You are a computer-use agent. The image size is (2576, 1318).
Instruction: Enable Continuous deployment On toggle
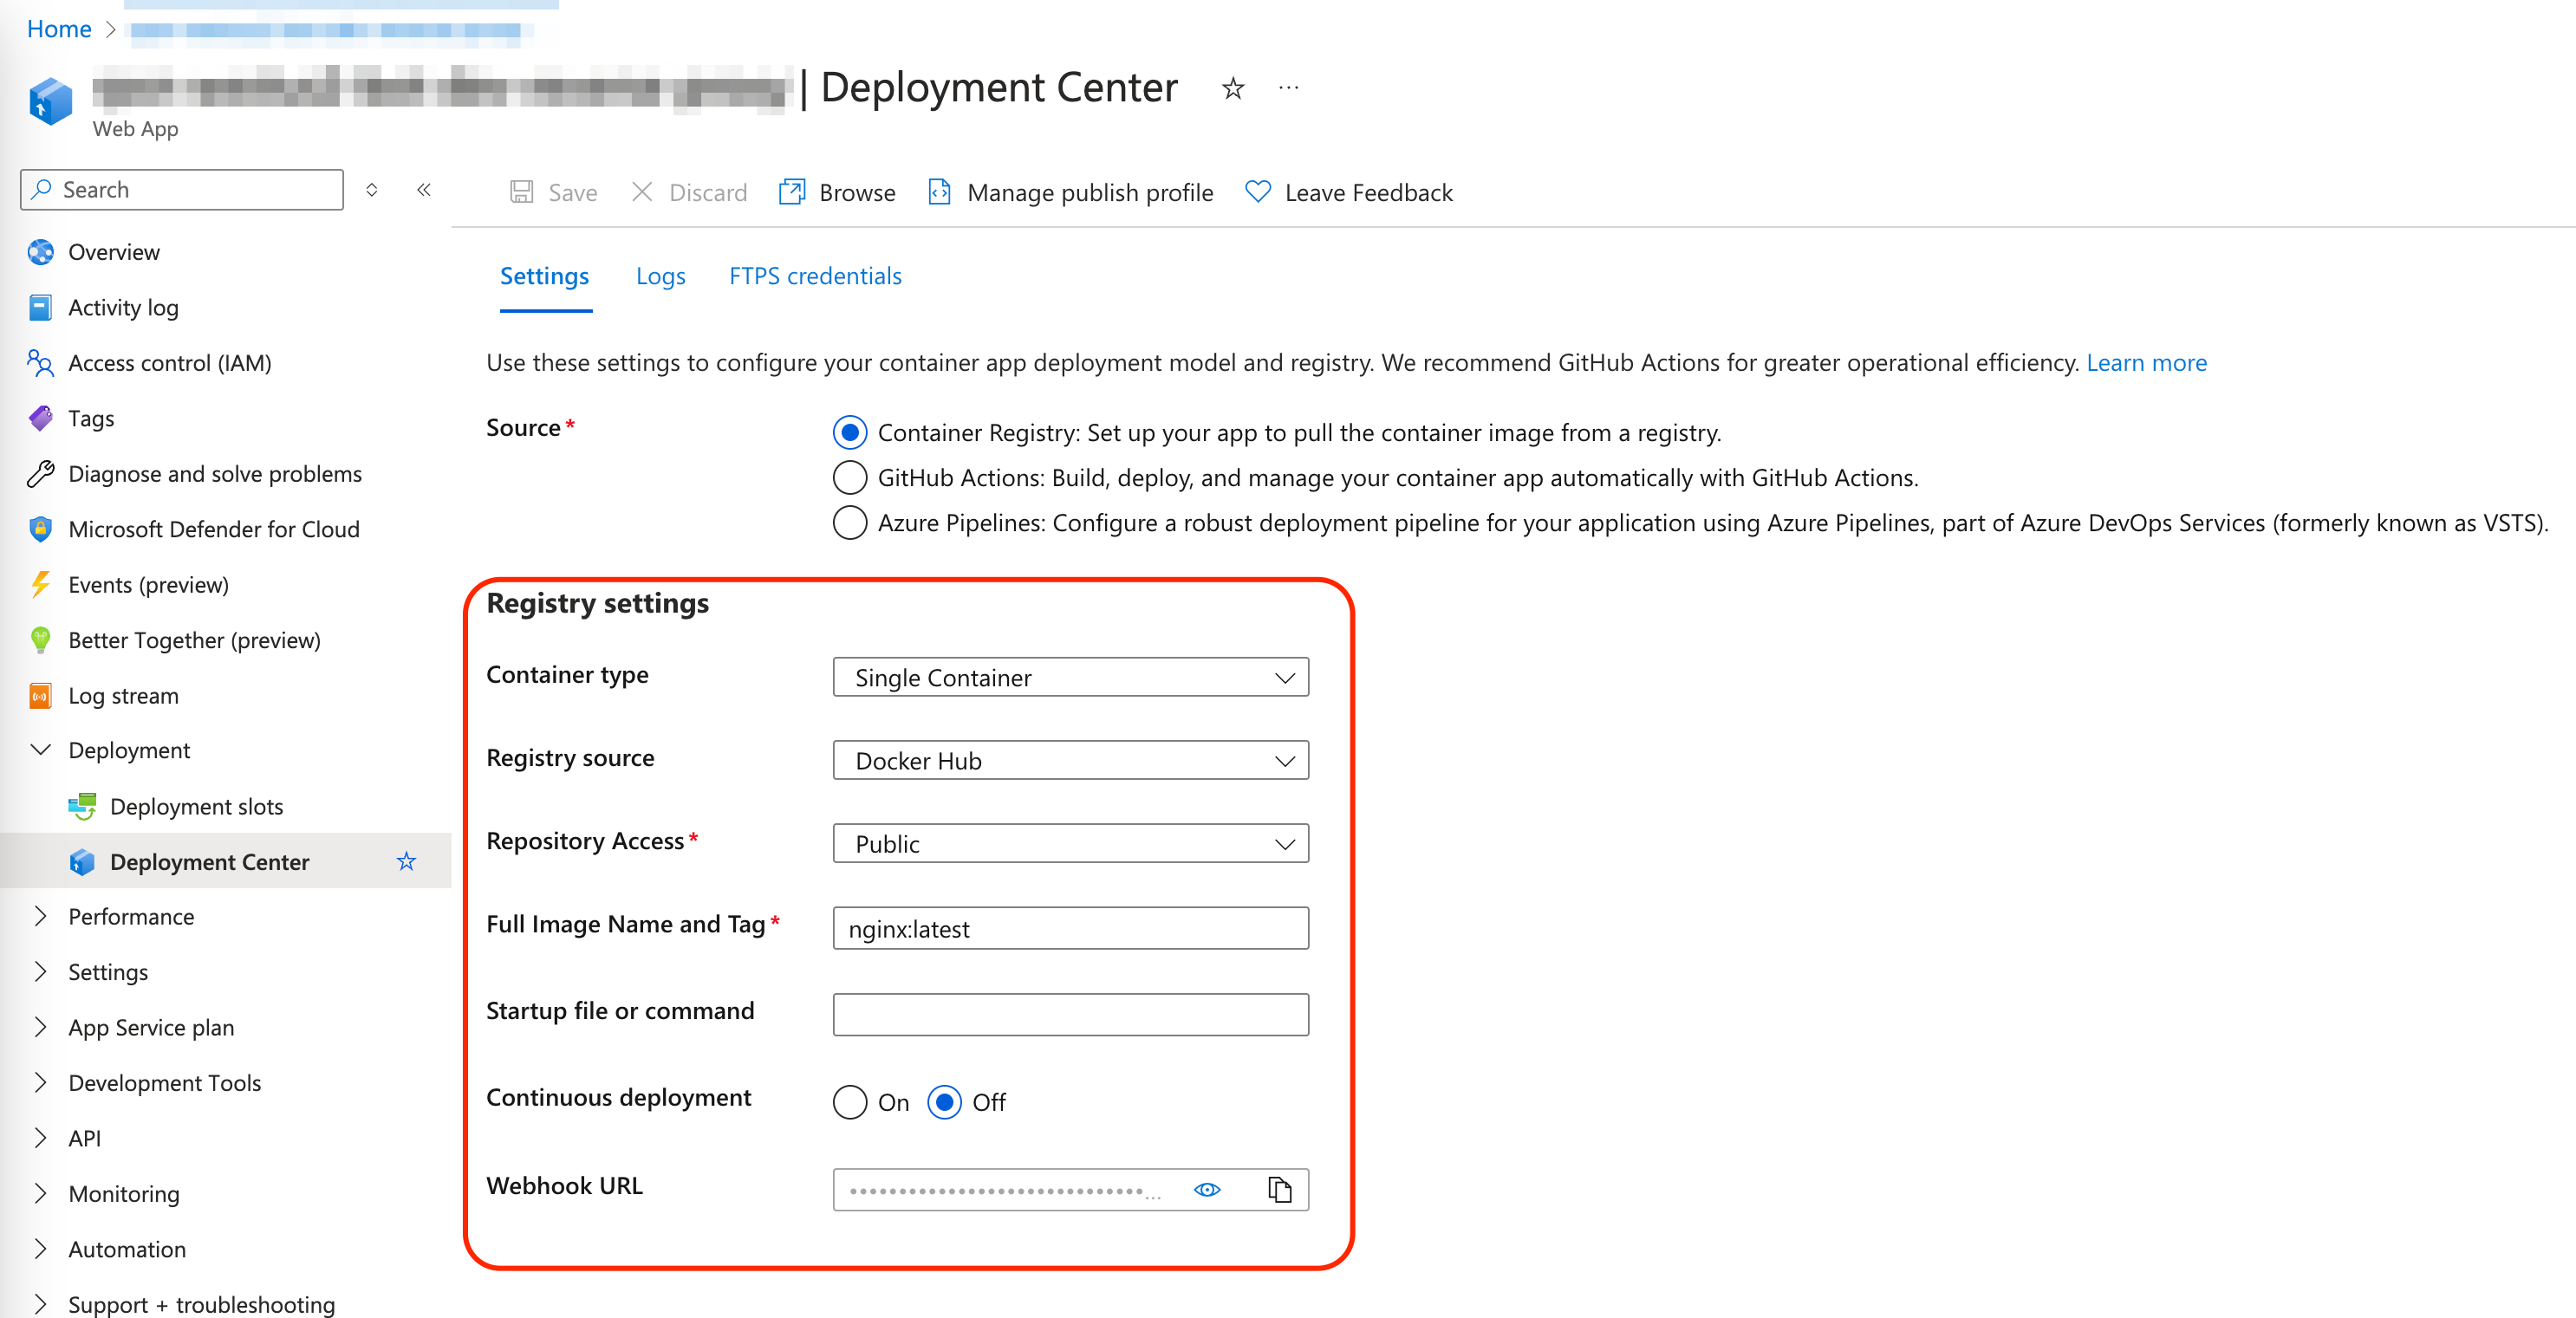pyautogui.click(x=851, y=1101)
